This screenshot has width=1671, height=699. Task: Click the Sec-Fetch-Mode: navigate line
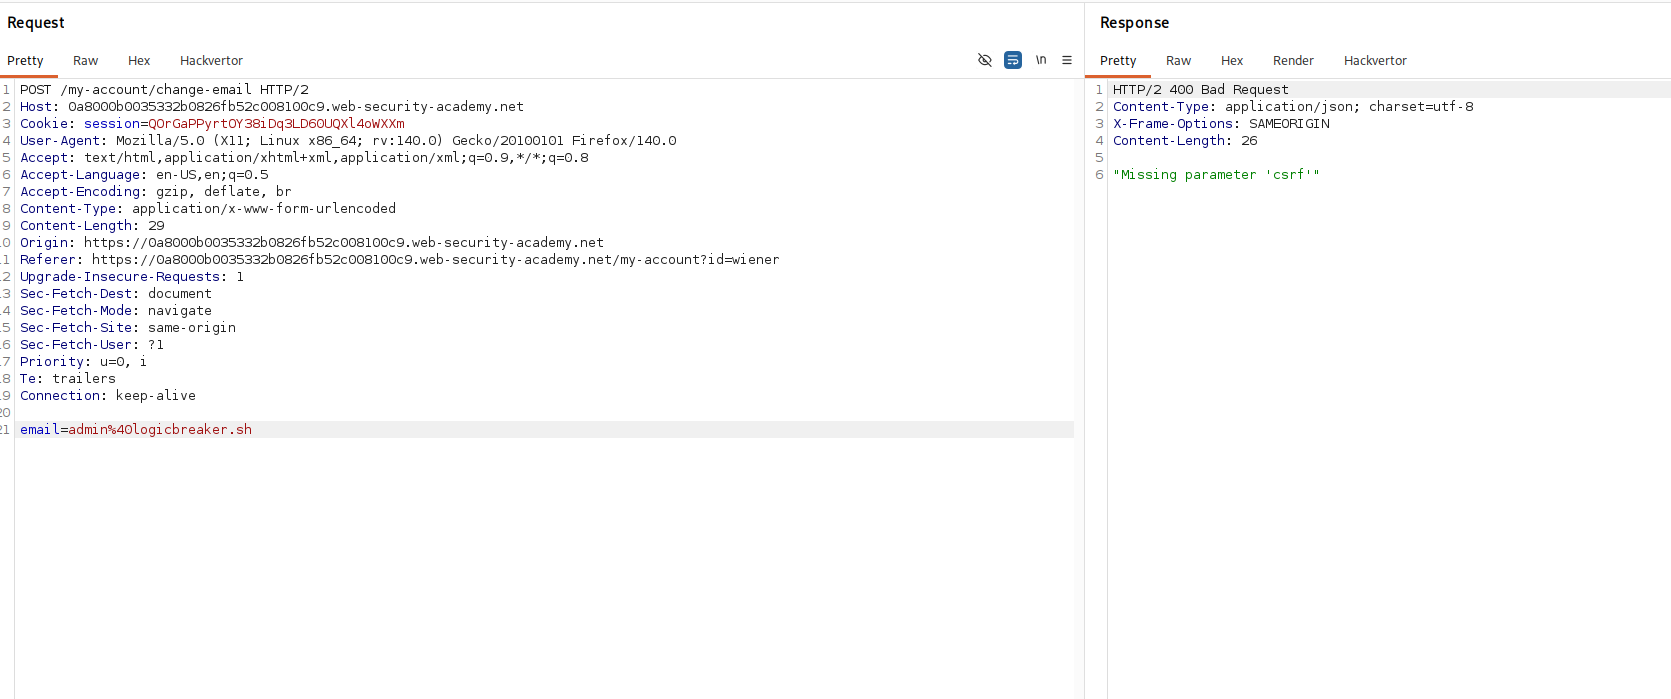[116, 311]
